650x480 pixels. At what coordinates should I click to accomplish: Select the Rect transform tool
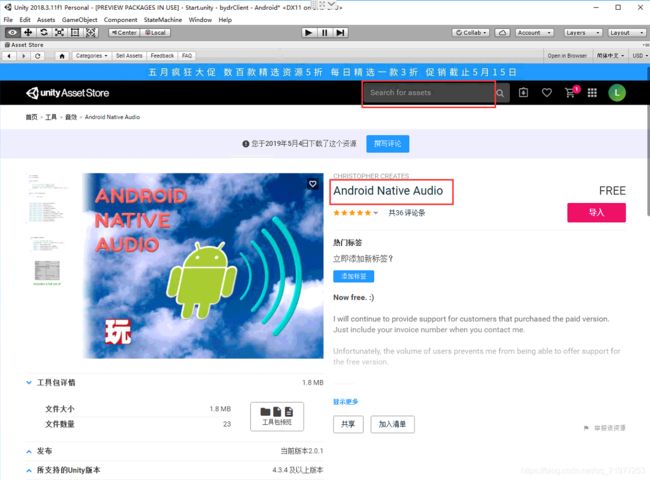click(75, 32)
